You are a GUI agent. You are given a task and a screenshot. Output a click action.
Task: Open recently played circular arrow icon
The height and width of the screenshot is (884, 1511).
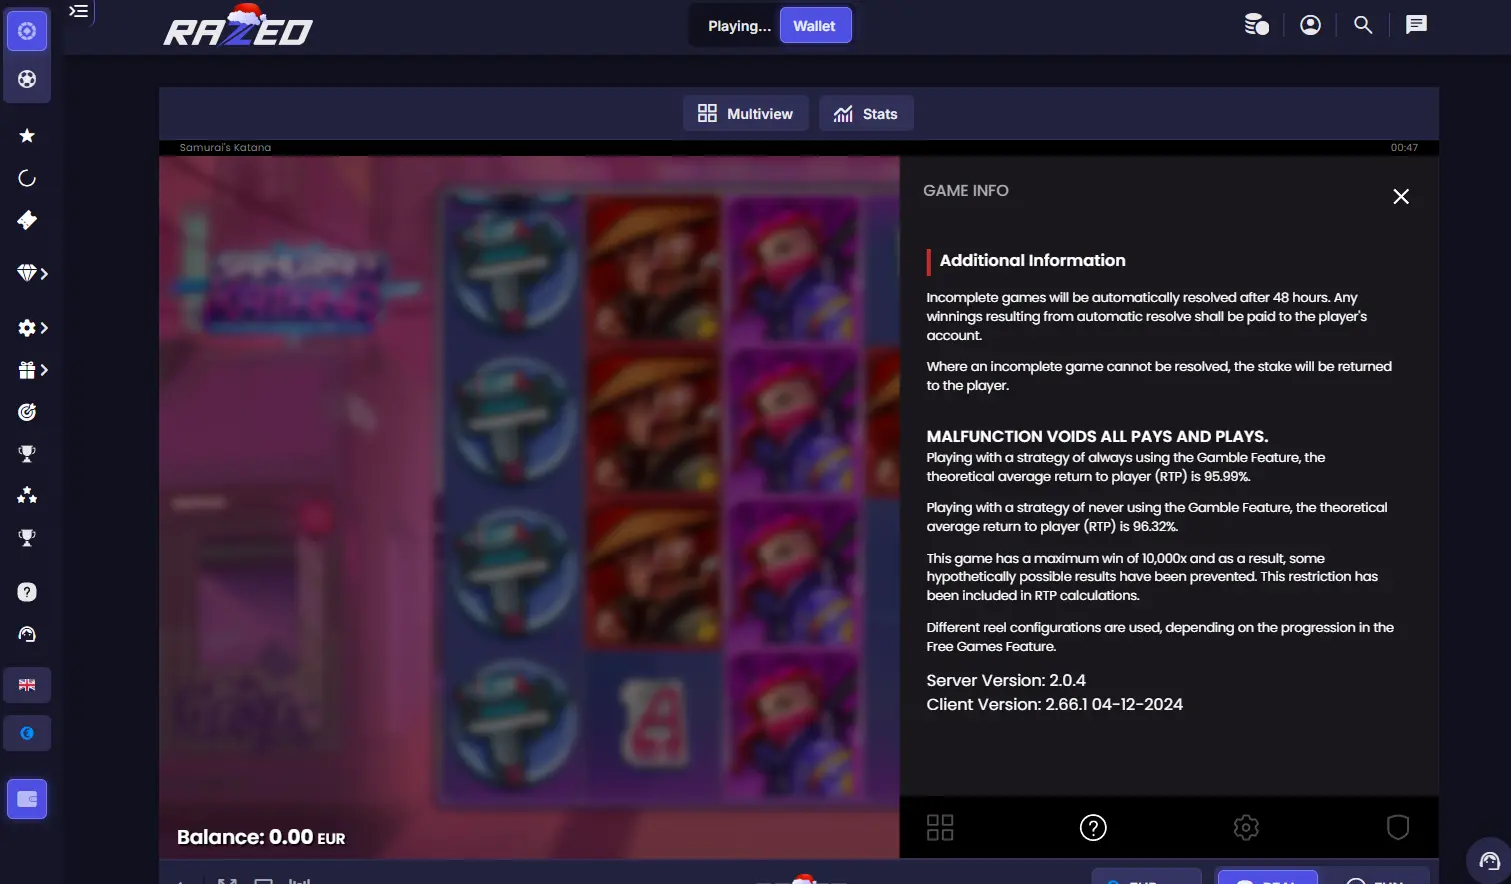point(27,178)
